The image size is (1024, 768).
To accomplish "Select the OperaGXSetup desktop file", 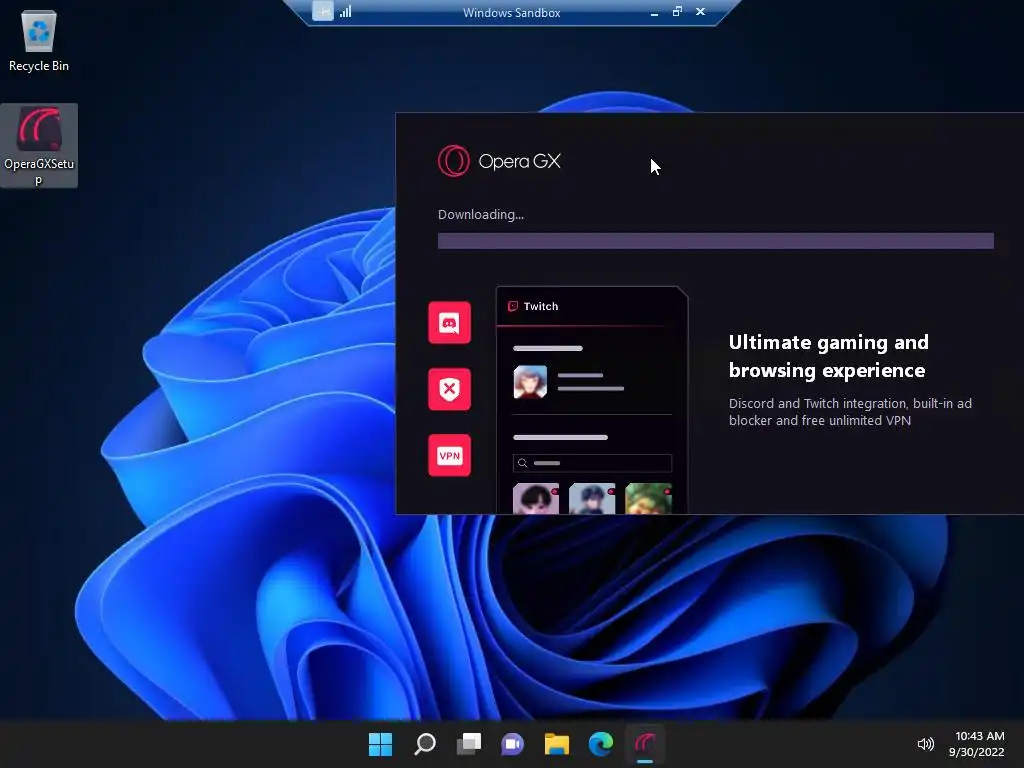I will (x=39, y=146).
